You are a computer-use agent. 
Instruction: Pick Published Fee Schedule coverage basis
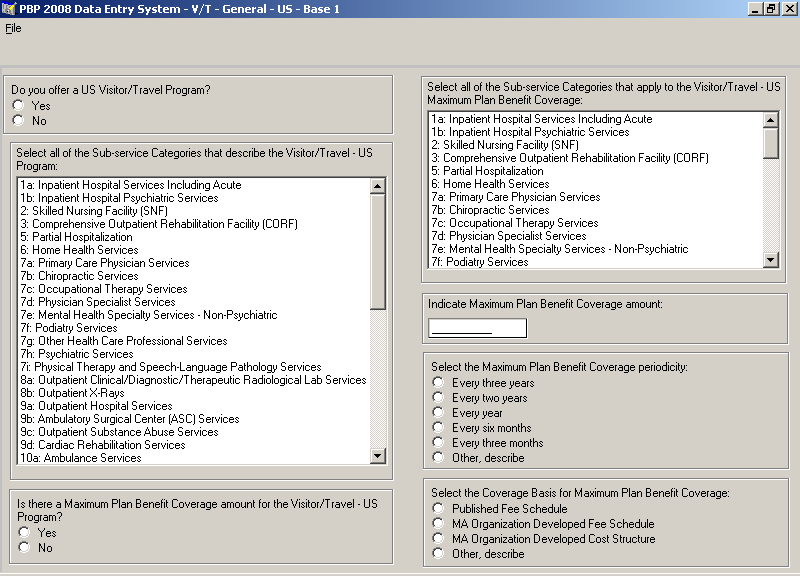[438, 509]
